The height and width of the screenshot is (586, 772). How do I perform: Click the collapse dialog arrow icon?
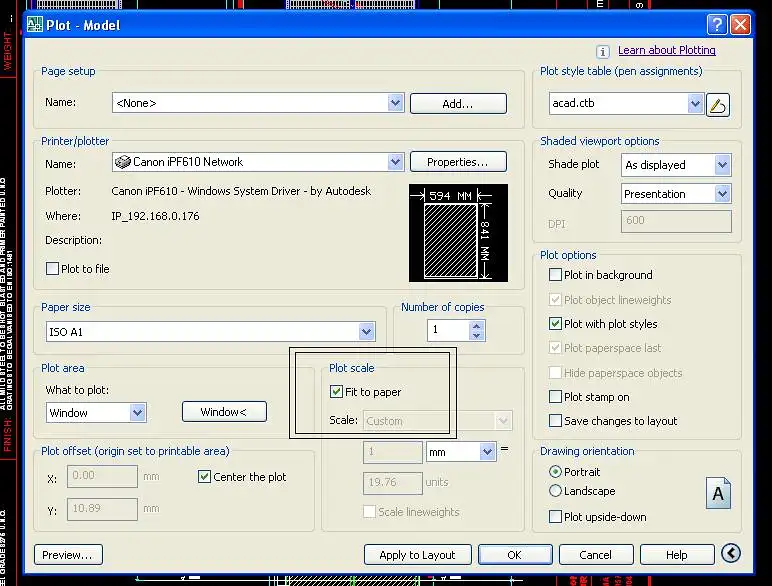(x=730, y=554)
